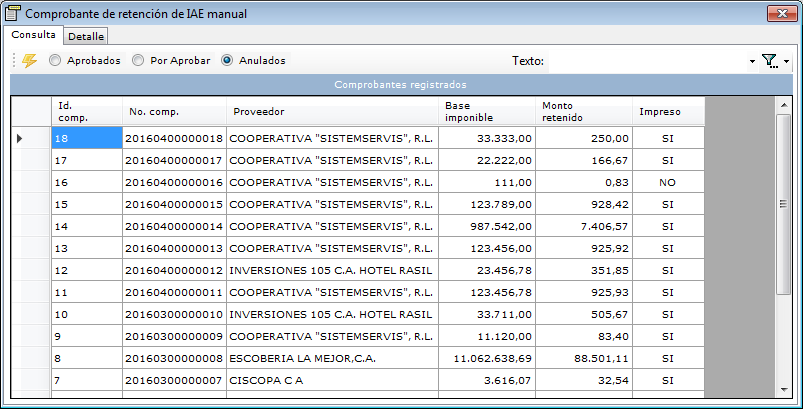803x409 pixels.
Task: Sort by the Base imponible column header
Action: coord(487,112)
